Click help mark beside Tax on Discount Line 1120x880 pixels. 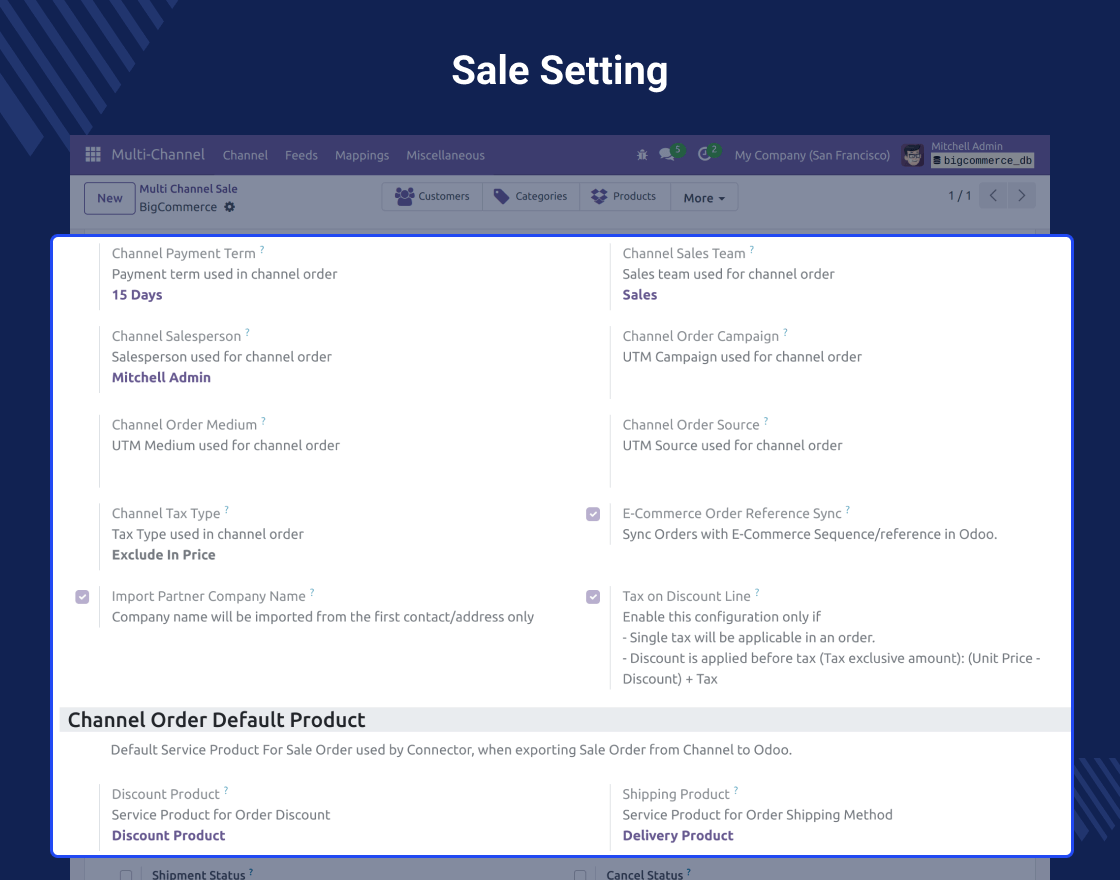[x=757, y=592]
